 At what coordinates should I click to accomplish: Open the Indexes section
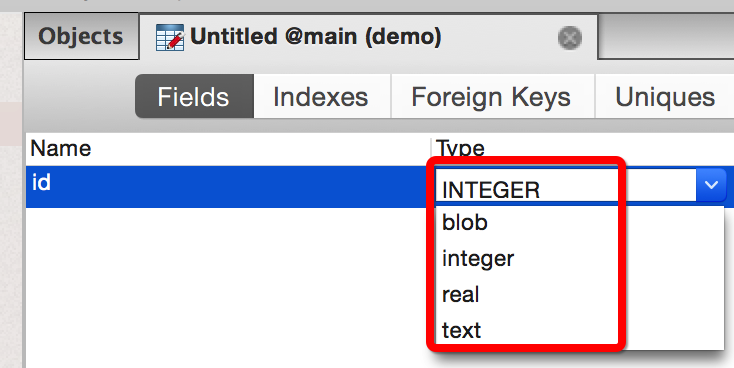pyautogui.click(x=321, y=96)
